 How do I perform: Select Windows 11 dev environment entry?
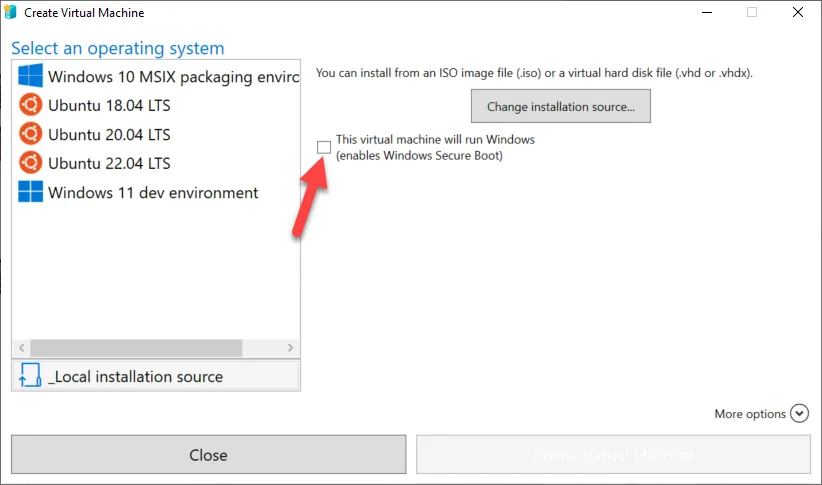point(156,192)
